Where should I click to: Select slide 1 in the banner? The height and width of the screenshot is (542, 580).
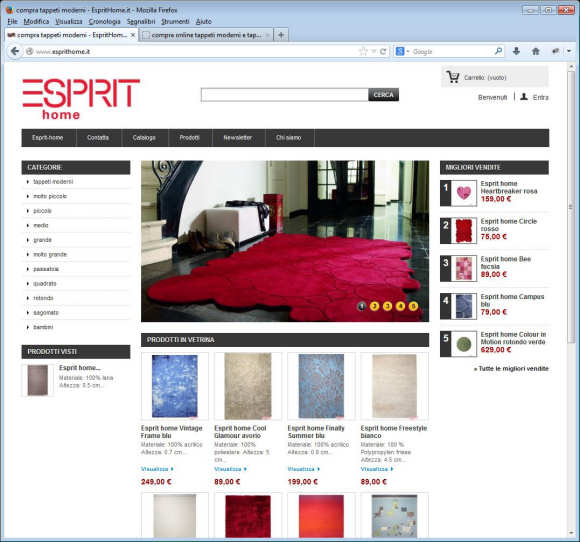[361, 306]
